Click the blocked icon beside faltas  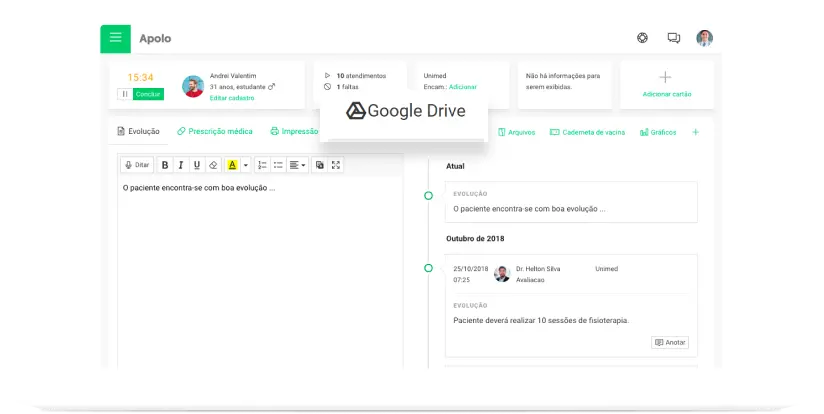[x=327, y=87]
